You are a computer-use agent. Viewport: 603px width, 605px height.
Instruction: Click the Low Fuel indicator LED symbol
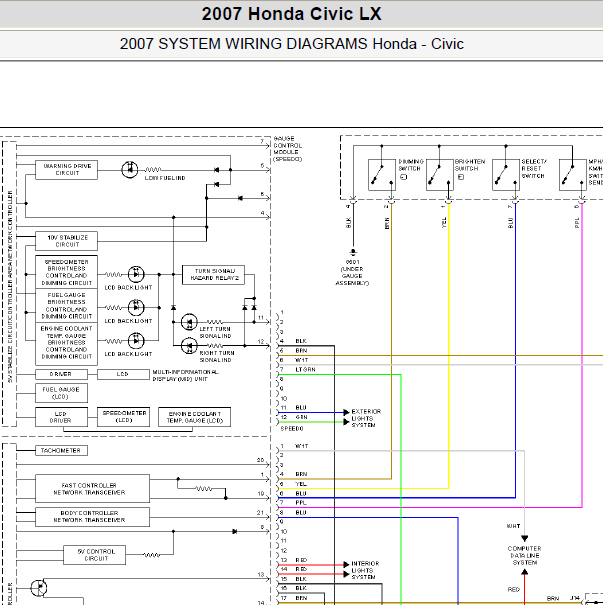pos(130,169)
